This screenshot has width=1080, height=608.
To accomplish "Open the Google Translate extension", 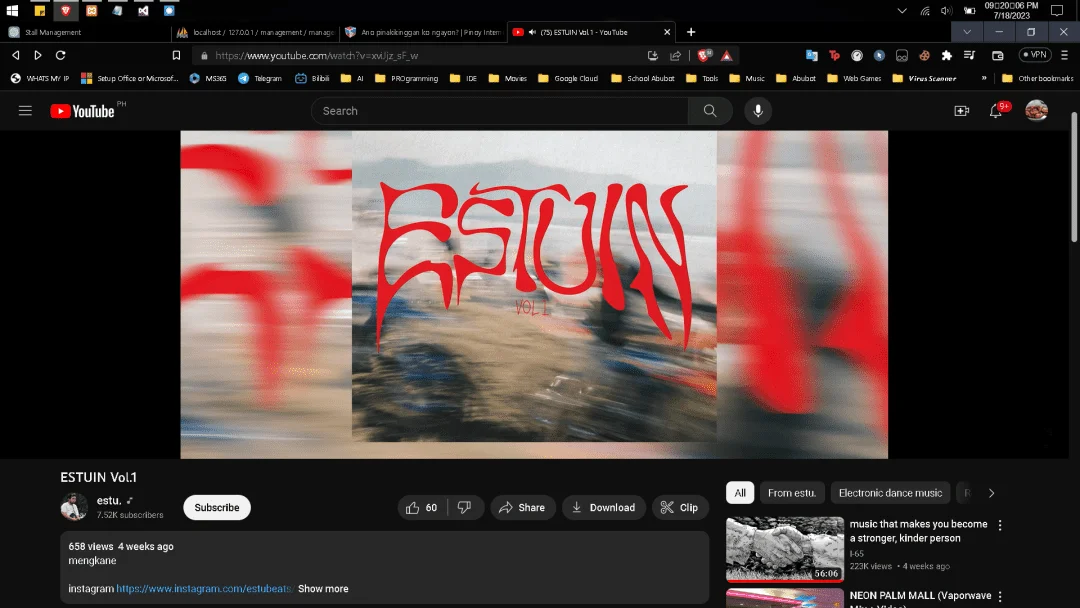I will tap(811, 55).
